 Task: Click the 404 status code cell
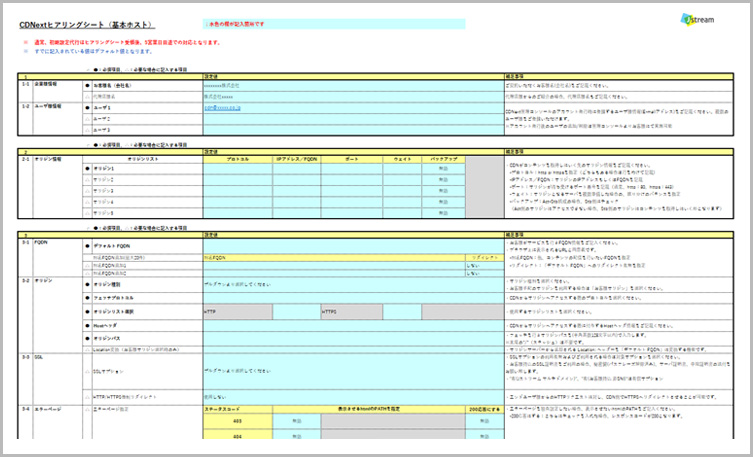coord(238,435)
